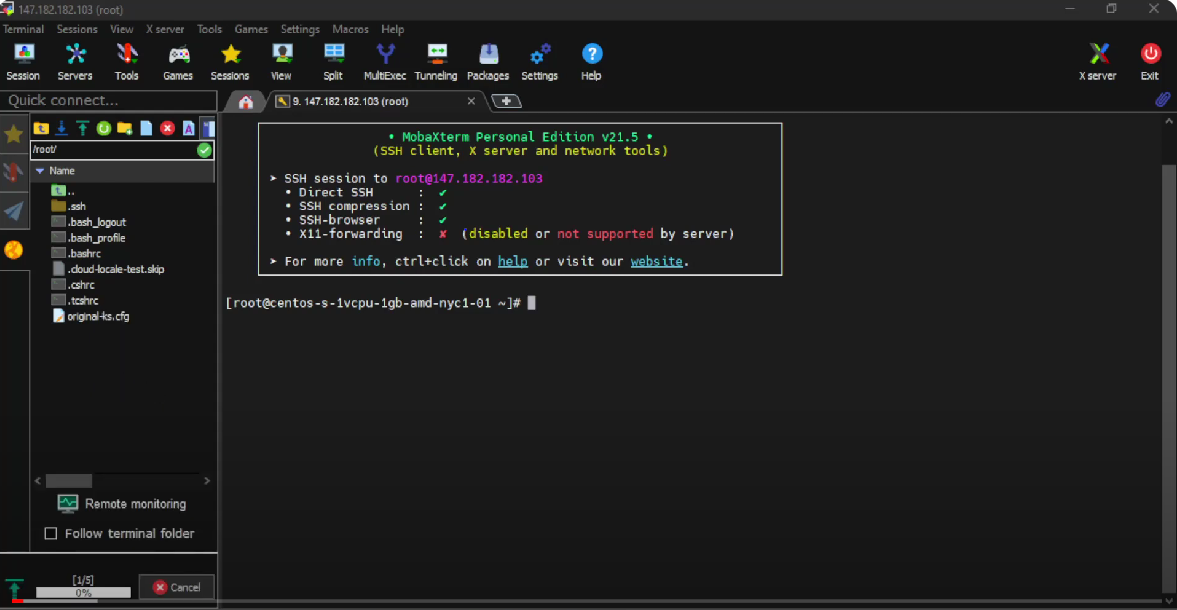Viewport: 1177px width, 610px height.
Task: Create a new file in SFTP browser
Action: coord(146,128)
